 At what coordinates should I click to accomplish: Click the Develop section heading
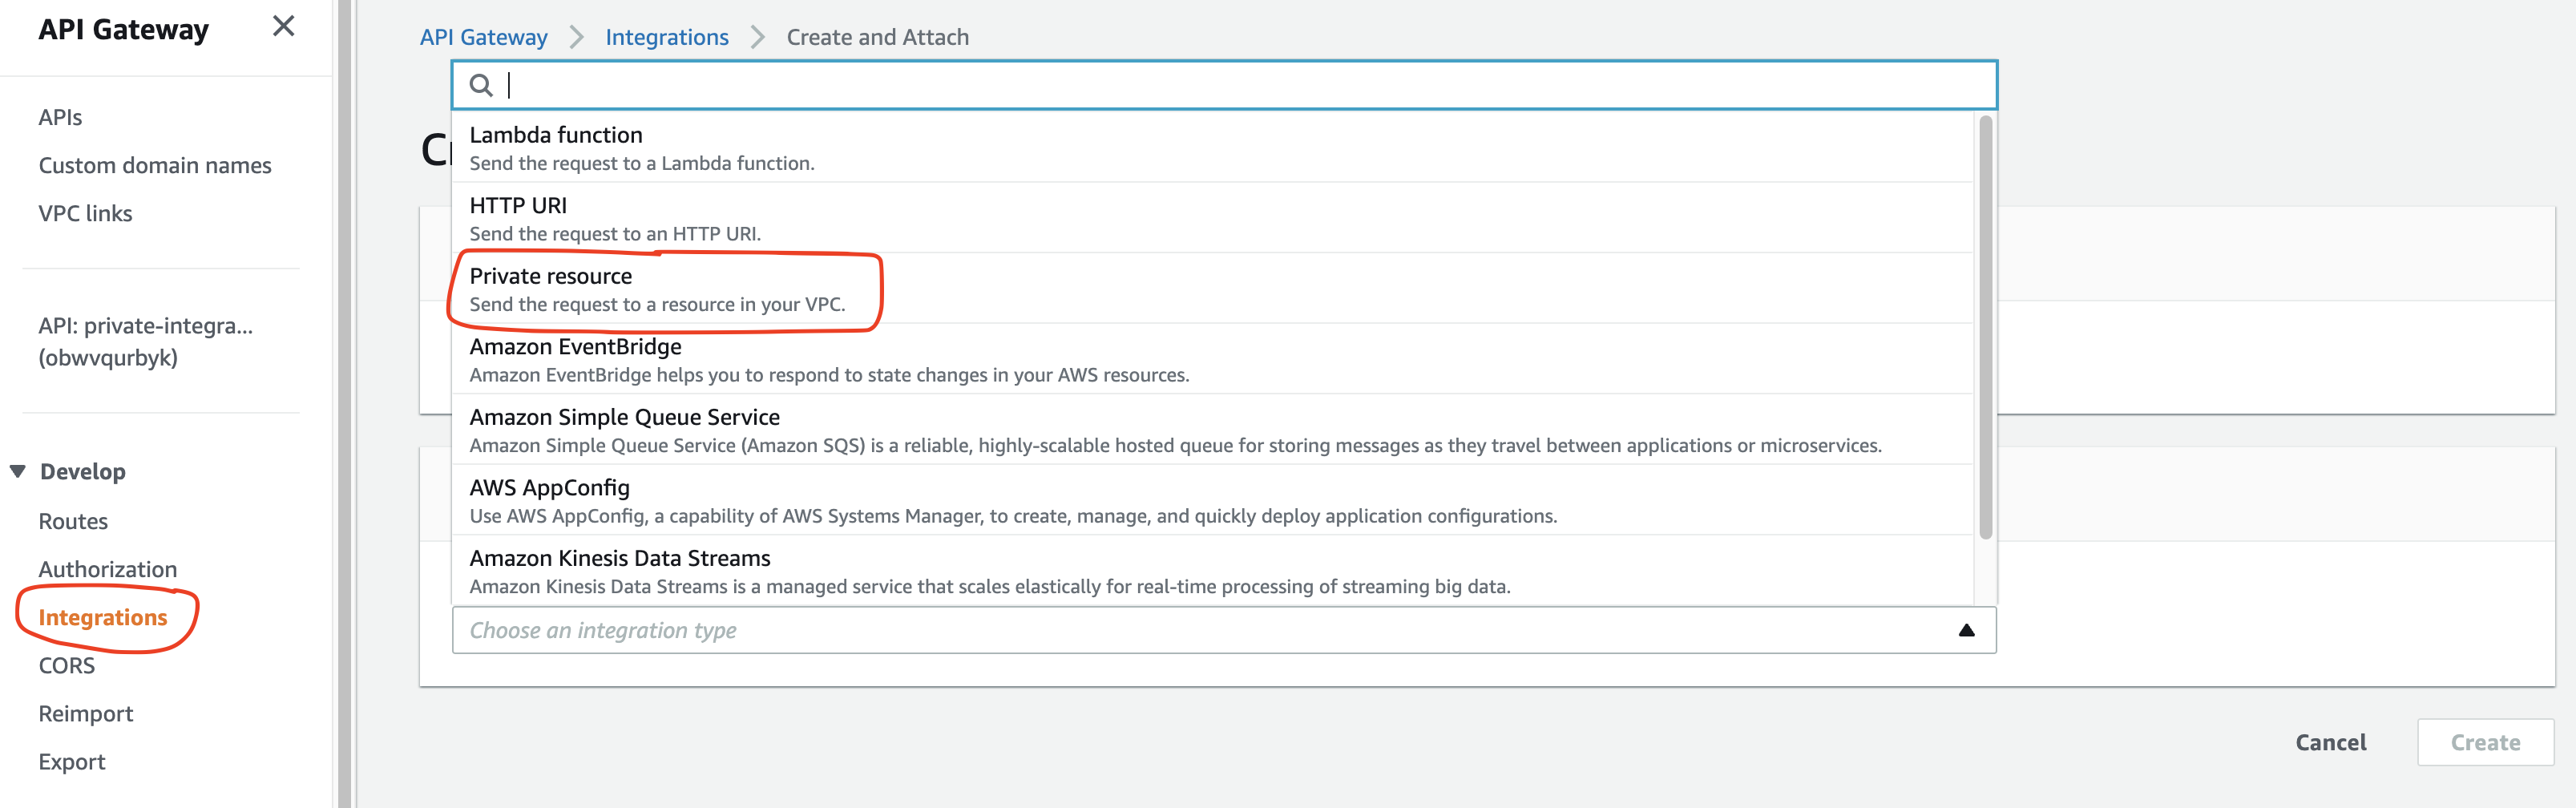tap(82, 471)
